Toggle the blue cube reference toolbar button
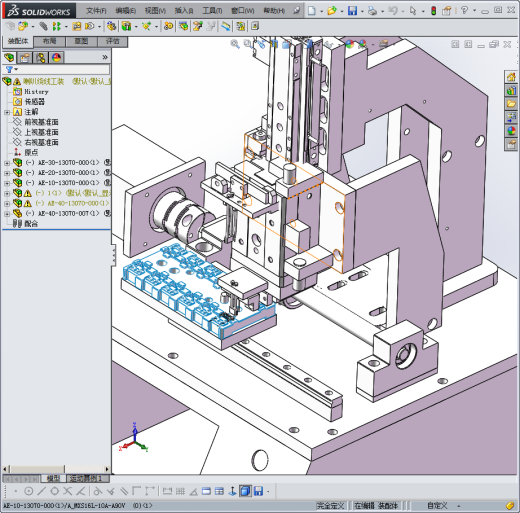 pyautogui.click(x=245, y=491)
